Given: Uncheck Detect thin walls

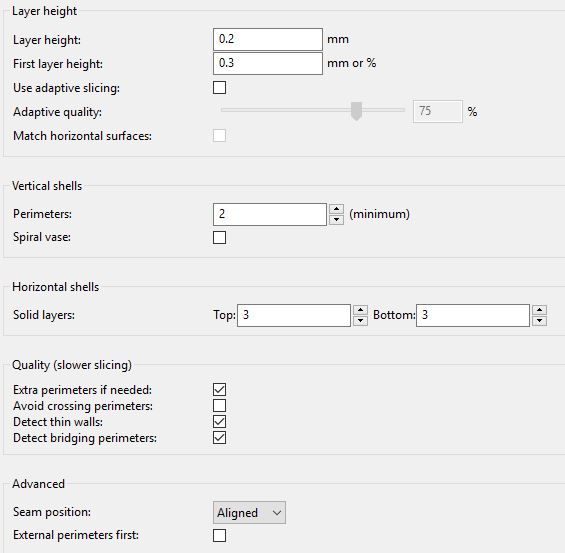Looking at the screenshot, I should pyautogui.click(x=219, y=422).
